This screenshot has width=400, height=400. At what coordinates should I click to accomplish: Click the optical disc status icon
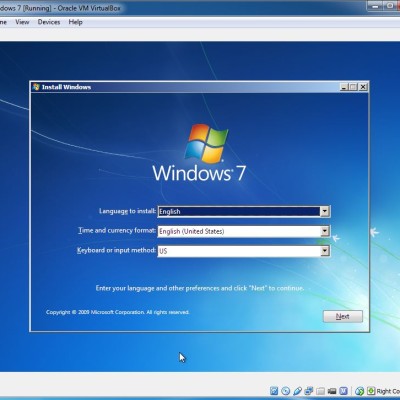click(286, 391)
